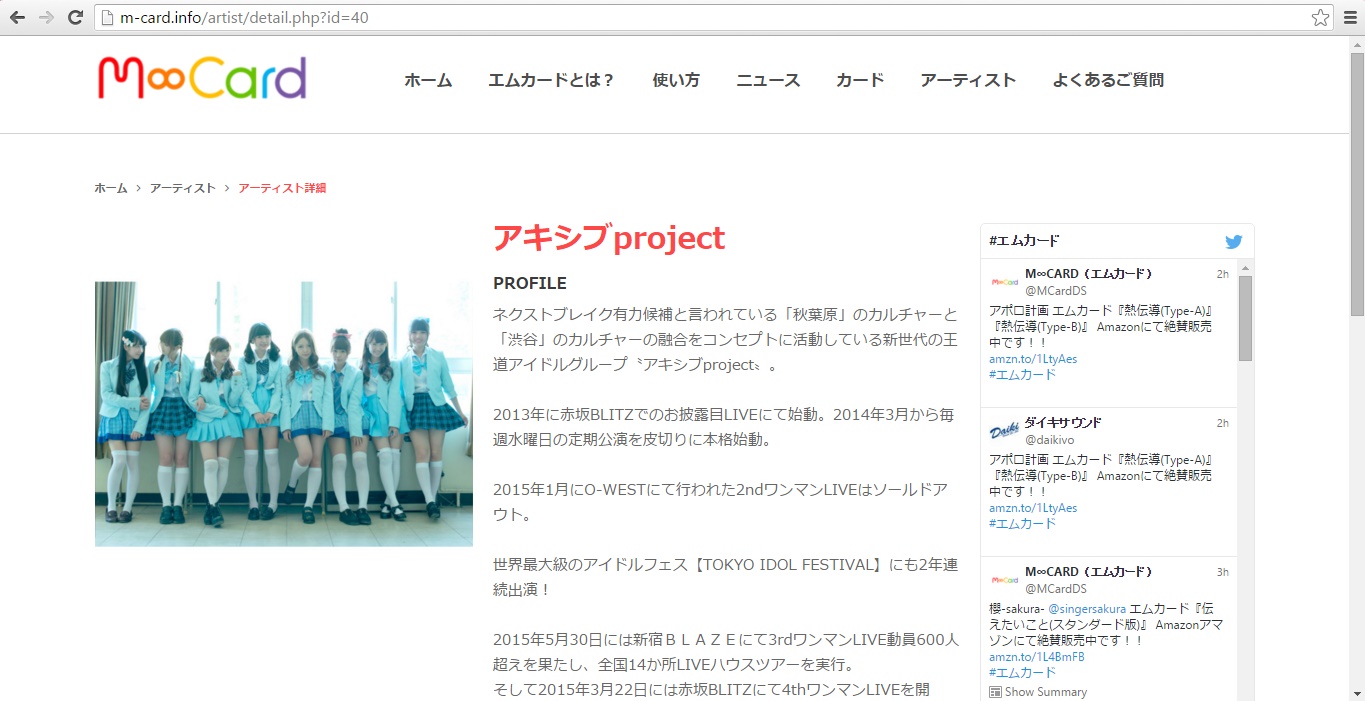Viewport: 1365px width, 701px height.
Task: Open the アーティスト menu item
Action: (968, 80)
